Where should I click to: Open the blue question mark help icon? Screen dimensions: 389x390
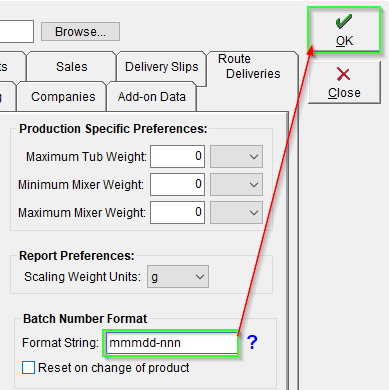point(252,342)
